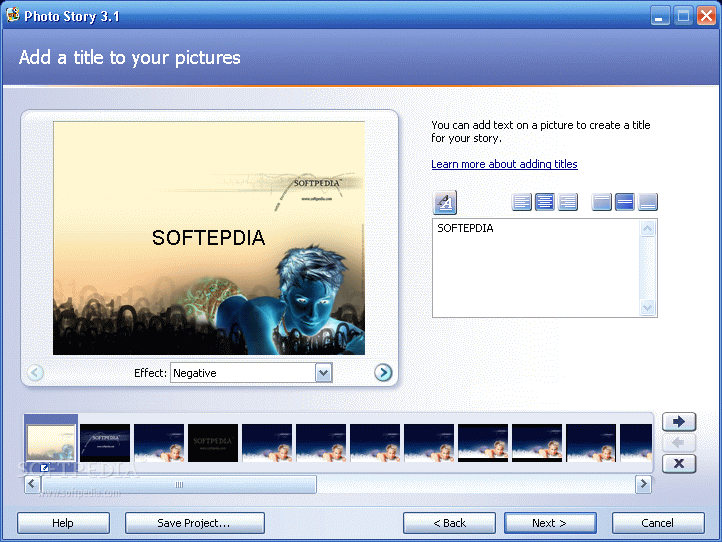Screen dimensions: 722x542
Task: Click the Negative effect combo box
Action: click(251, 373)
